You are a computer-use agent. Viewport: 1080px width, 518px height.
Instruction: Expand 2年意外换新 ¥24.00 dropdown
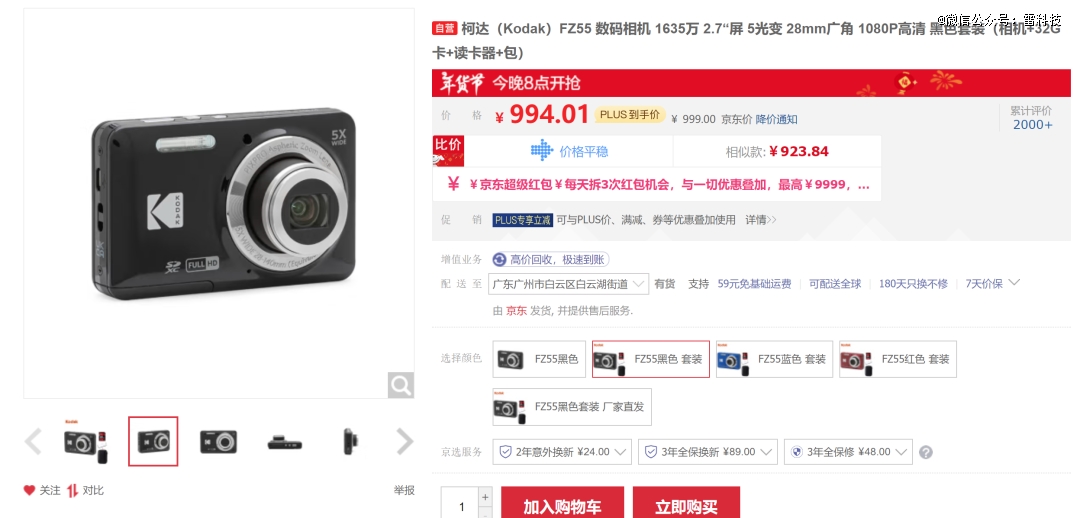(562, 452)
